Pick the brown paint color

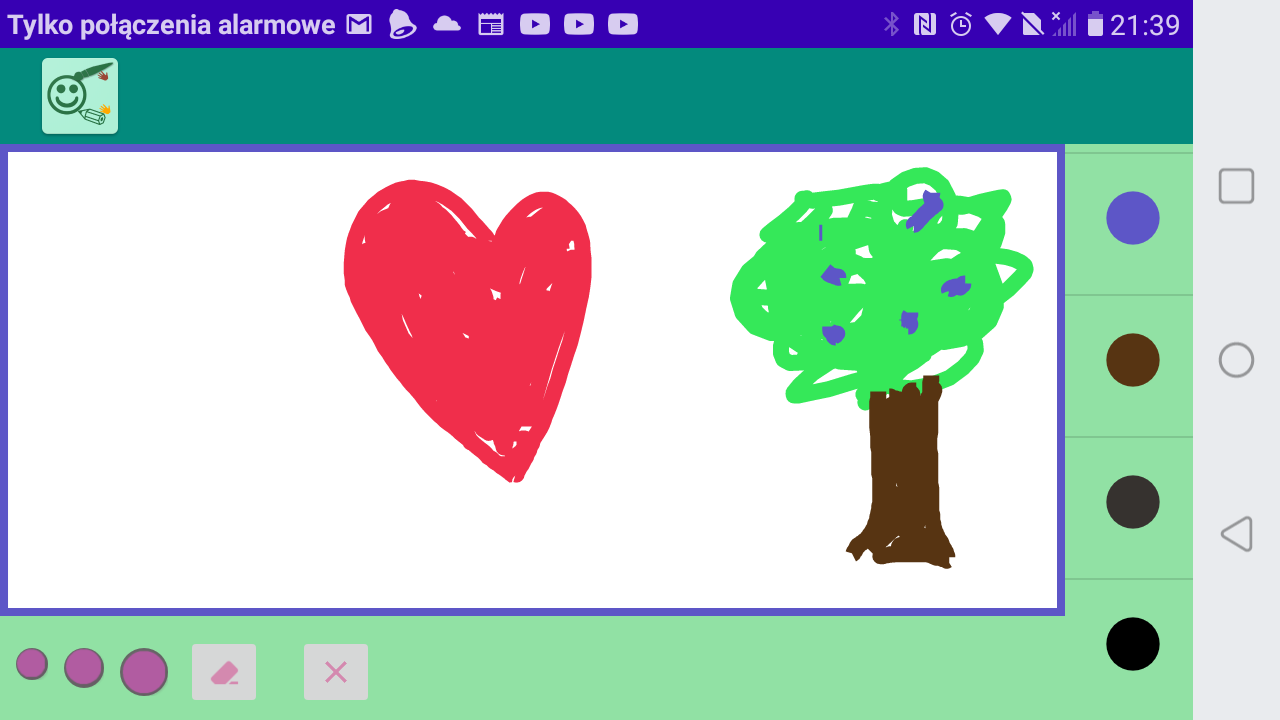[x=1133, y=360]
